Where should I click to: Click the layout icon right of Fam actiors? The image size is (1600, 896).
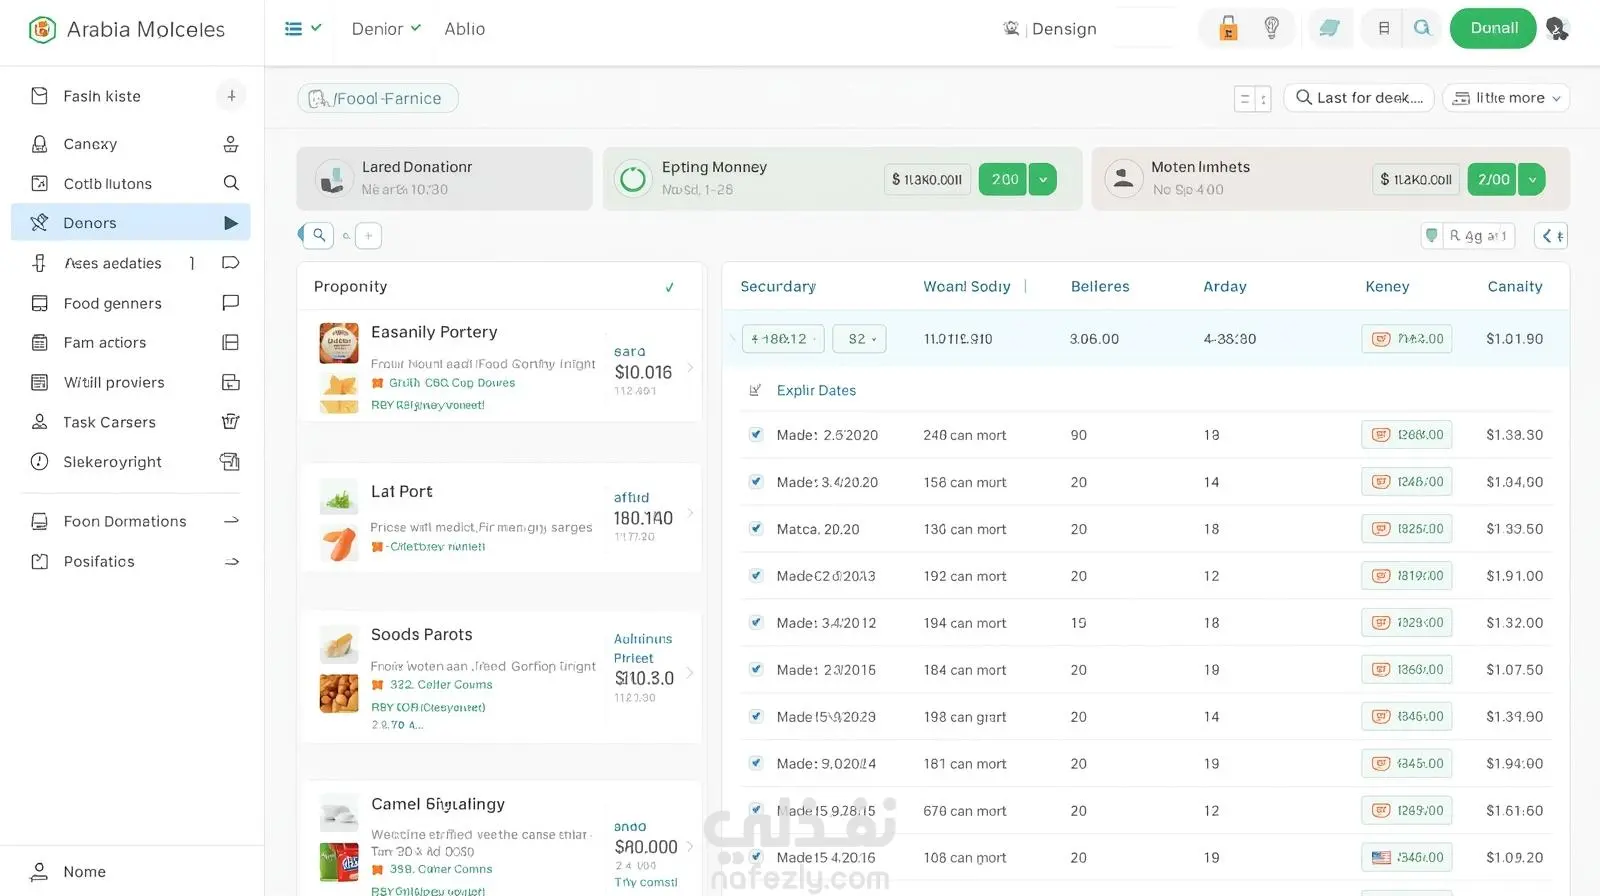point(231,342)
